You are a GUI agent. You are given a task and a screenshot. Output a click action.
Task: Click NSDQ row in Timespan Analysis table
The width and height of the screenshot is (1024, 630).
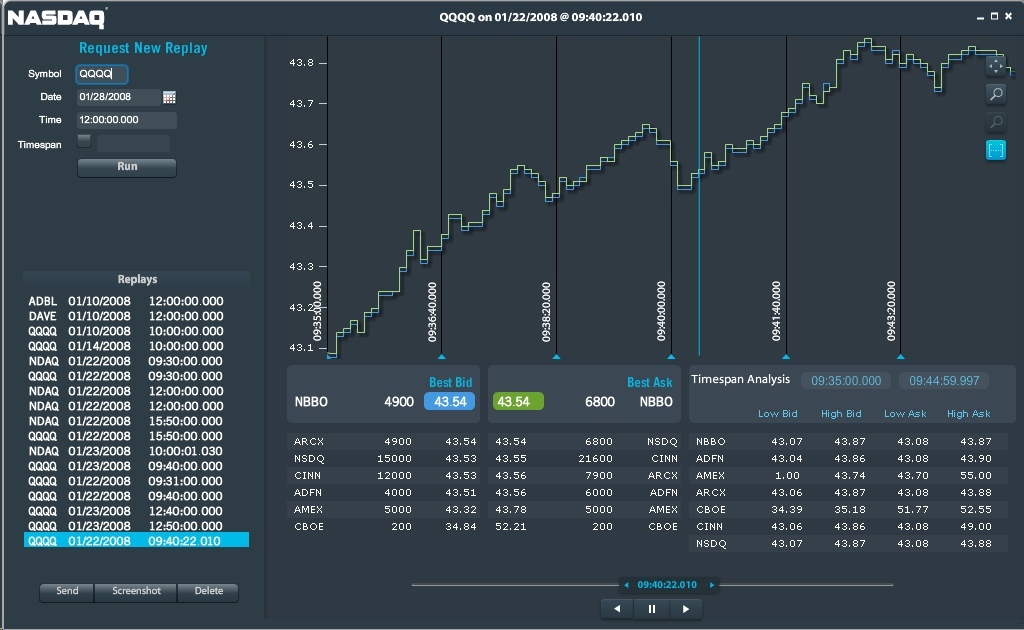point(849,544)
